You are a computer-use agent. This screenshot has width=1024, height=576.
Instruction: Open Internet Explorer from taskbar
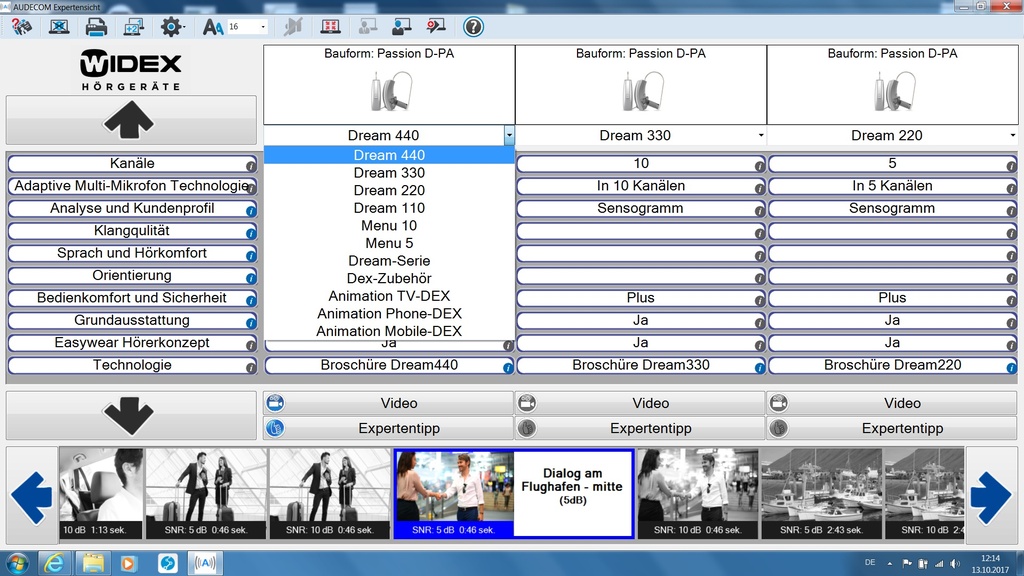coord(54,563)
